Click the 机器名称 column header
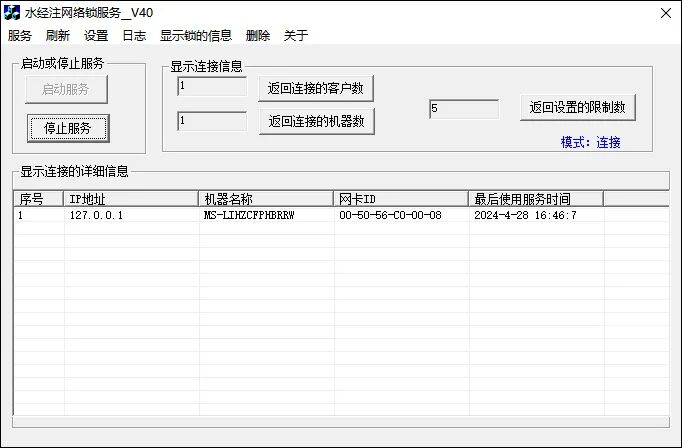Screen dimensions: 682x448 tap(266, 199)
